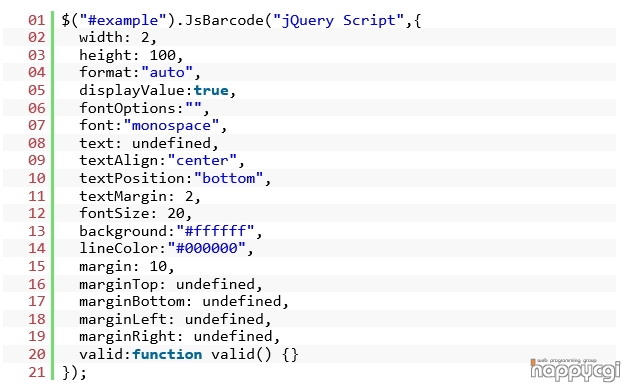
Task: Click the happycgi watermark logo
Action: [575, 369]
